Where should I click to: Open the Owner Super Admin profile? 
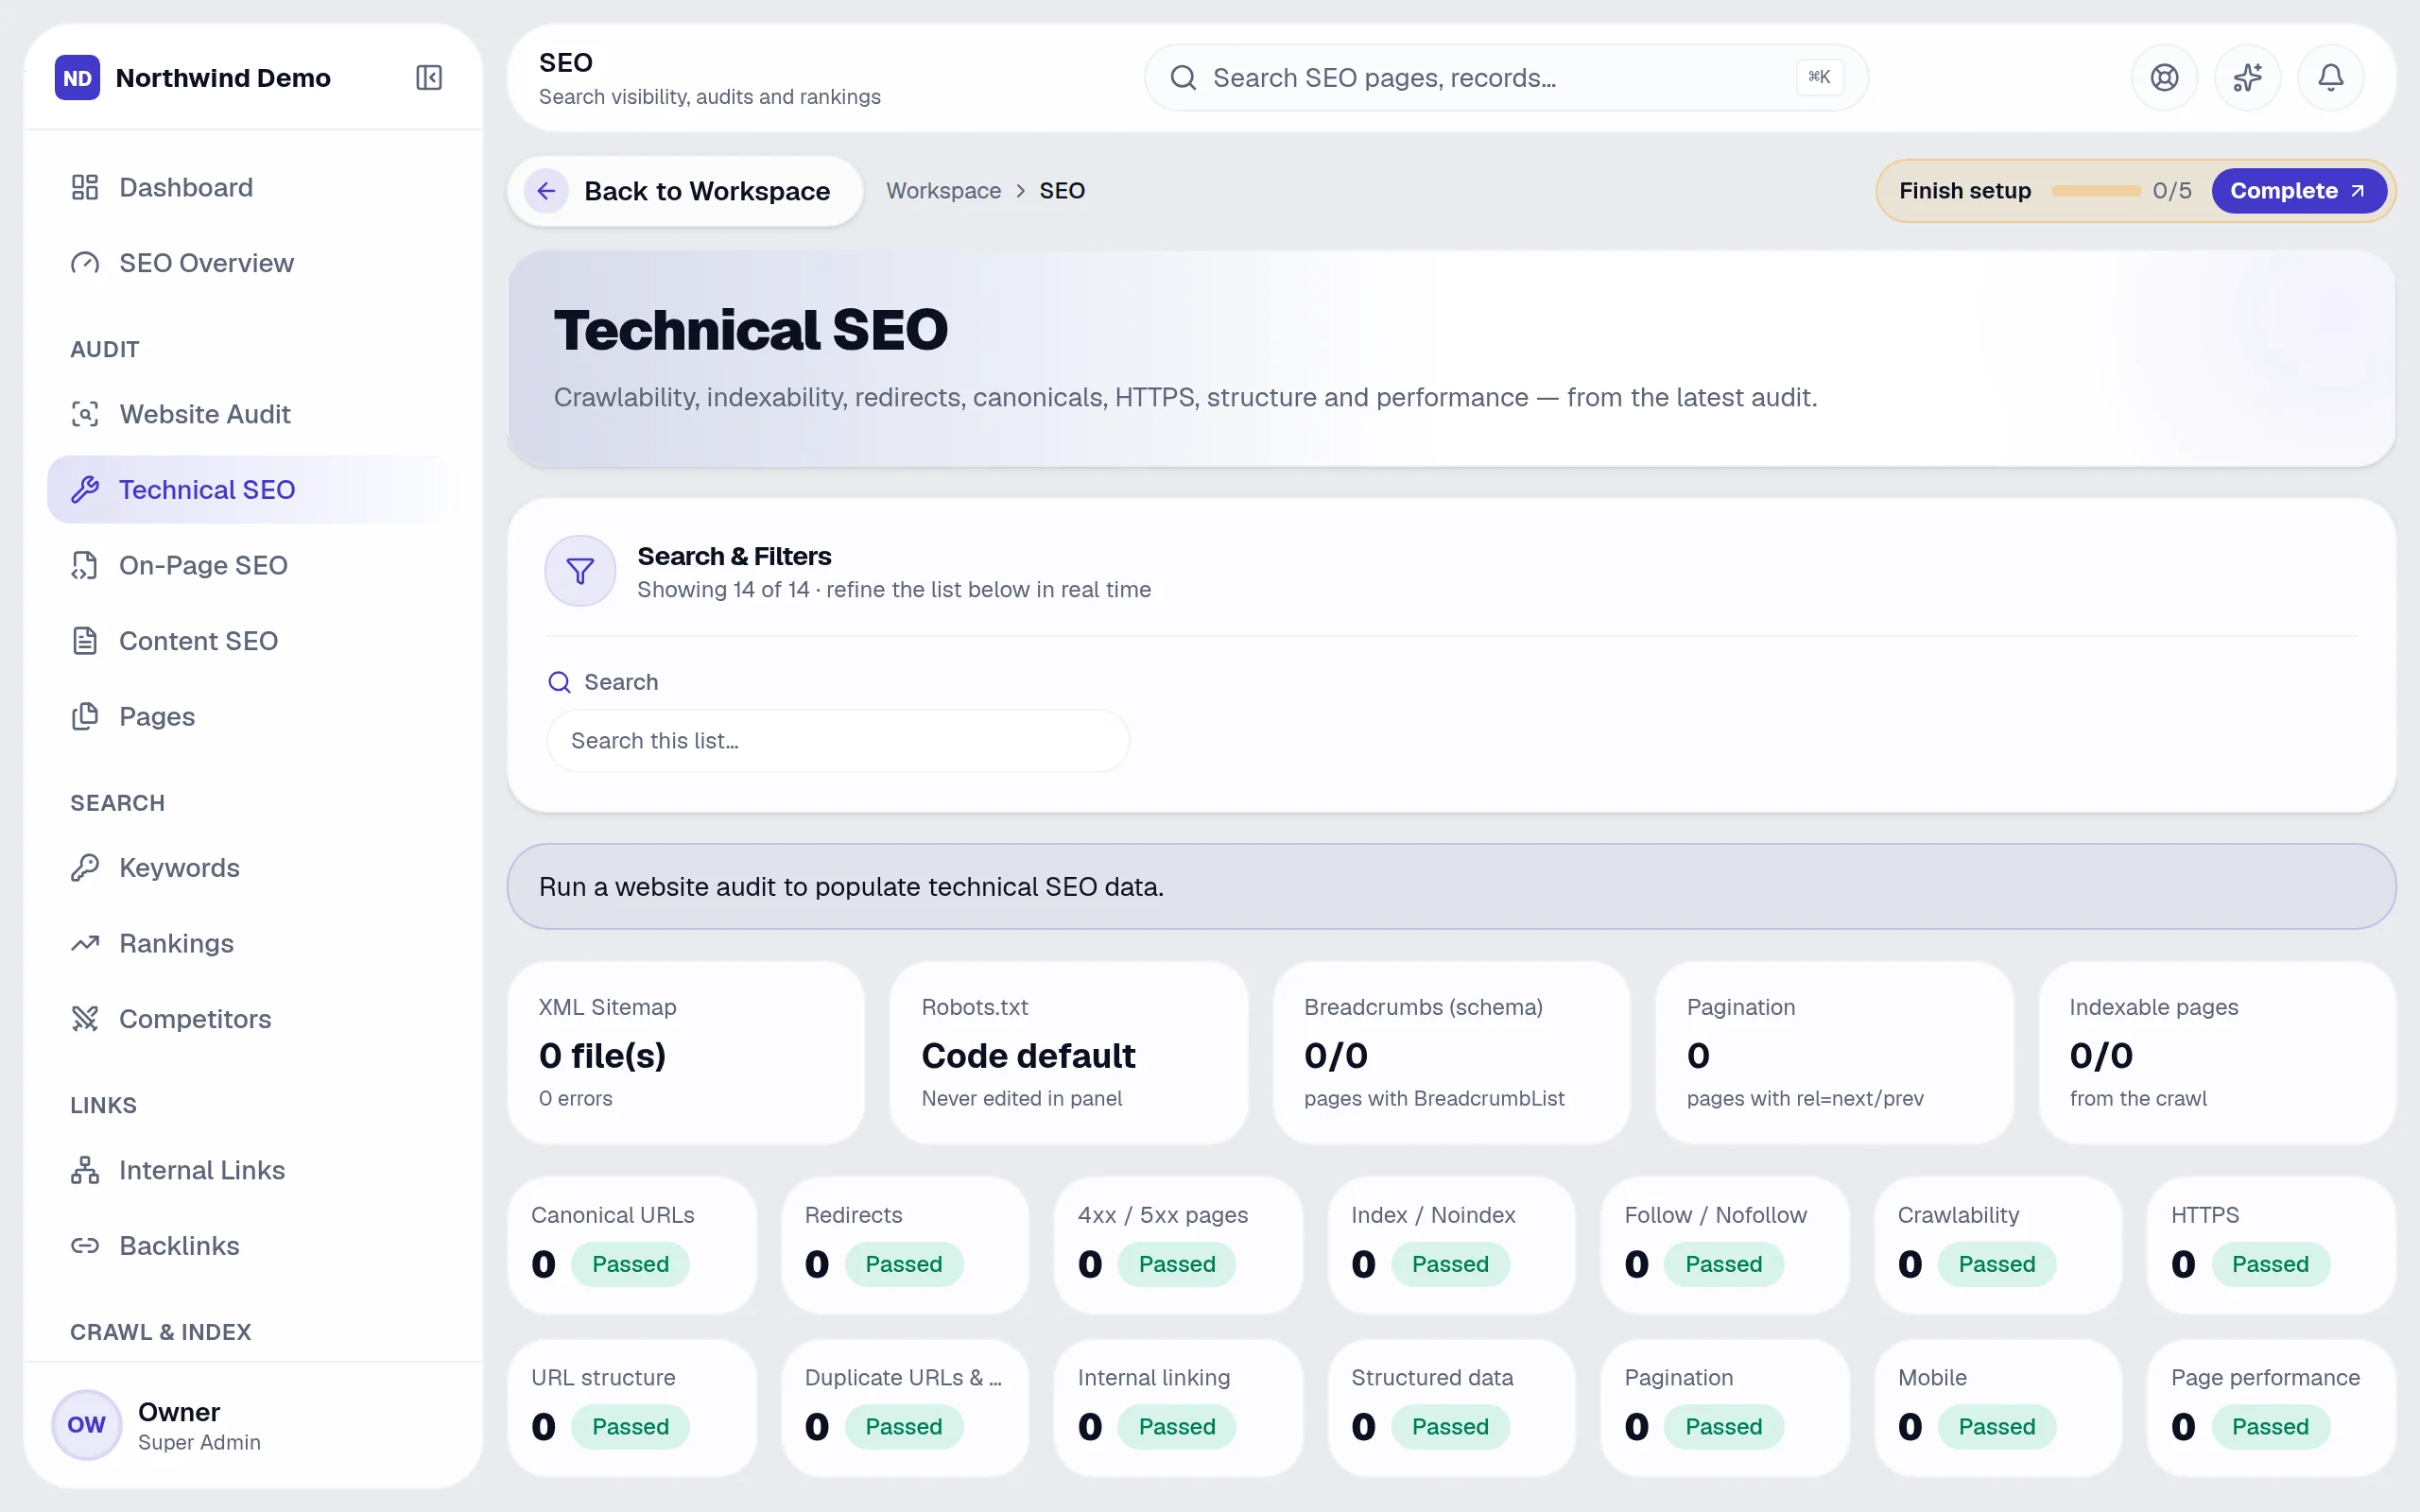253,1425
